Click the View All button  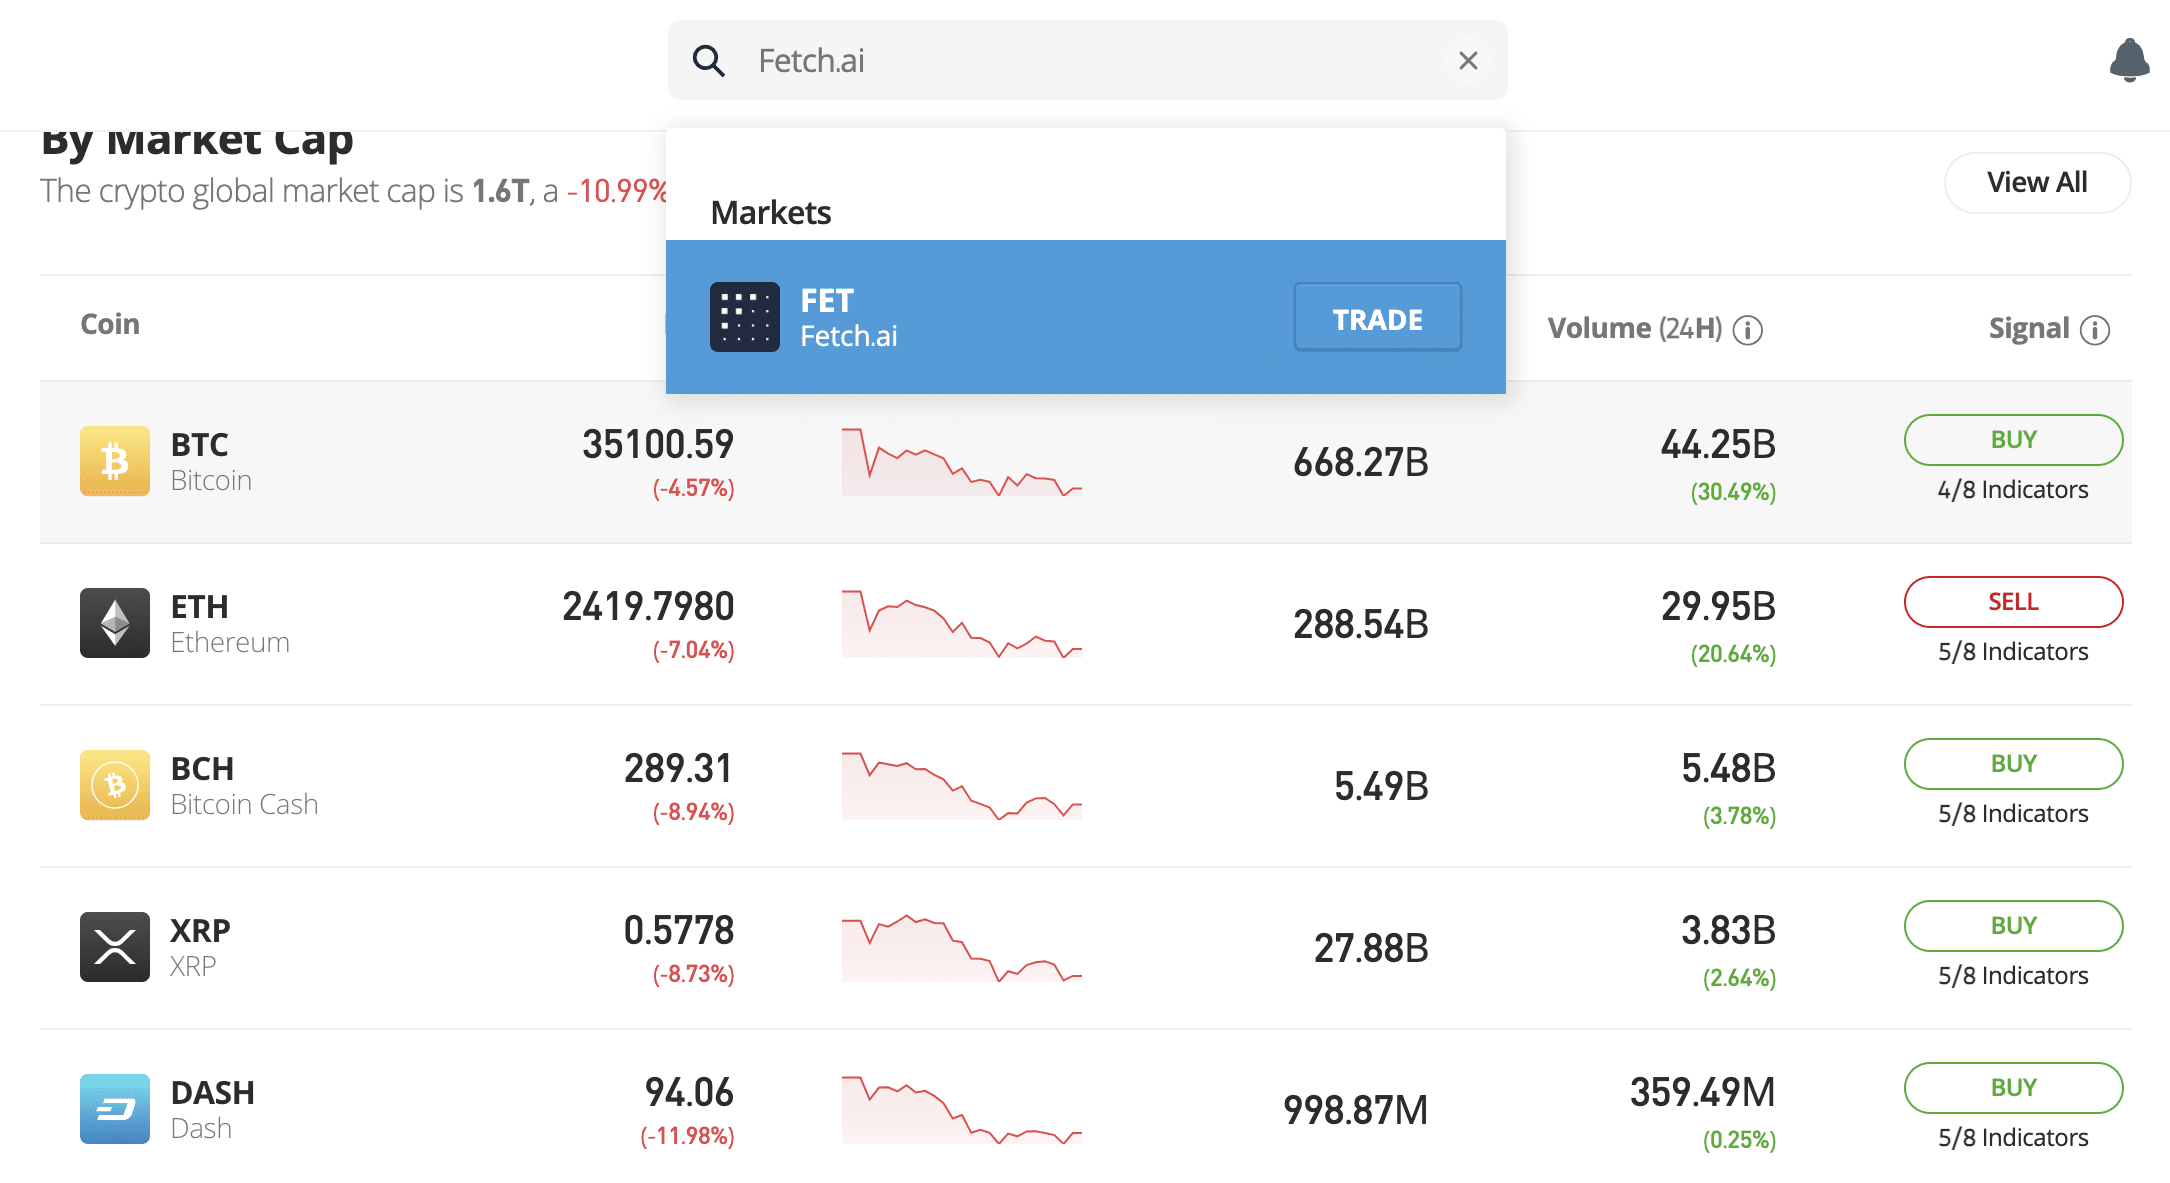pos(2037,183)
